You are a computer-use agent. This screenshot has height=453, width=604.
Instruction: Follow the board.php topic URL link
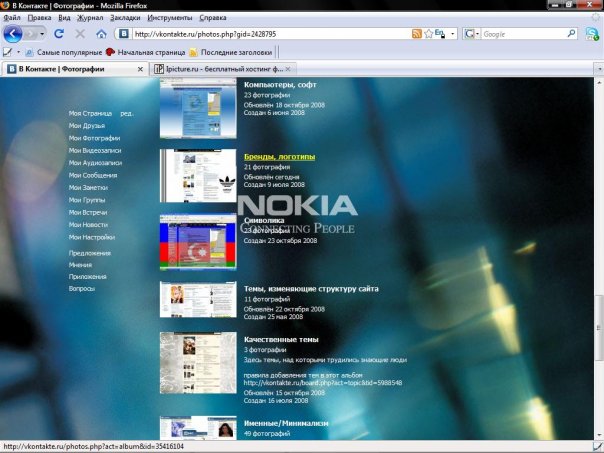pos(323,383)
